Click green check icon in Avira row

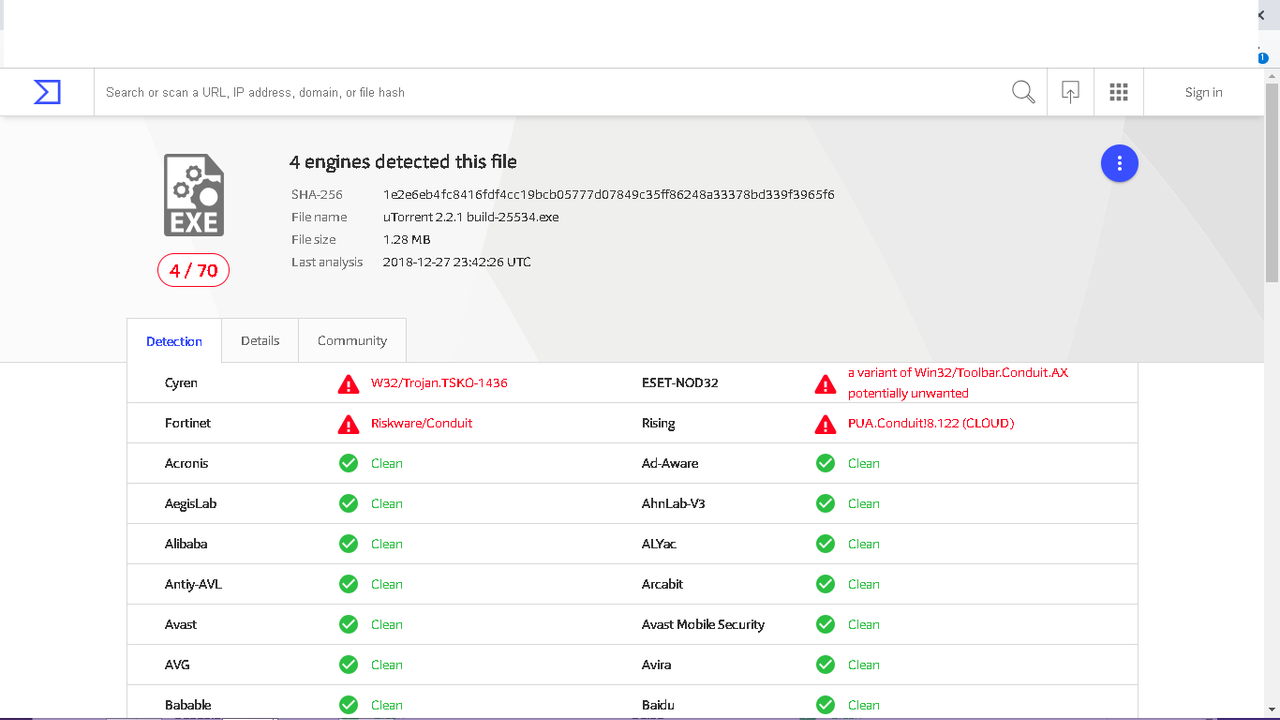[825, 664]
